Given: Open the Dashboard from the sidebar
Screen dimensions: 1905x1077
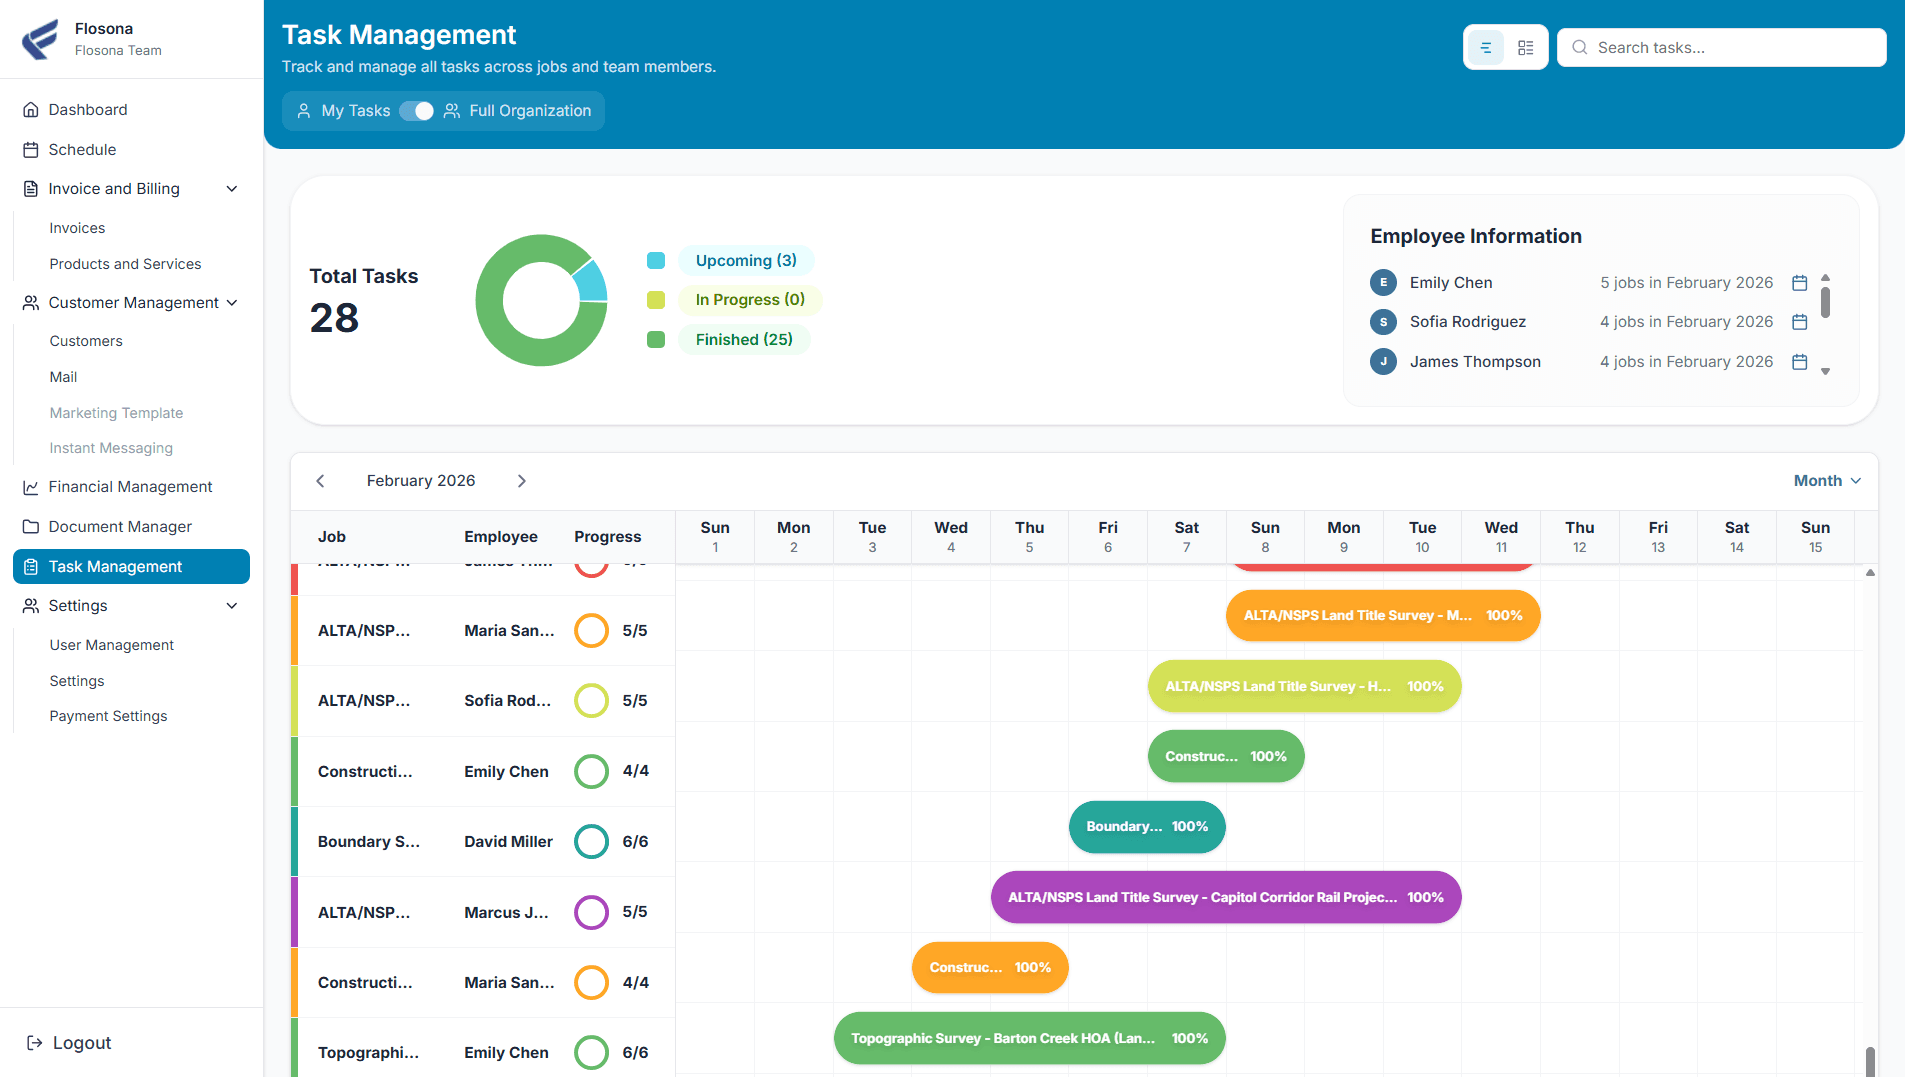Looking at the screenshot, I should click(87, 109).
